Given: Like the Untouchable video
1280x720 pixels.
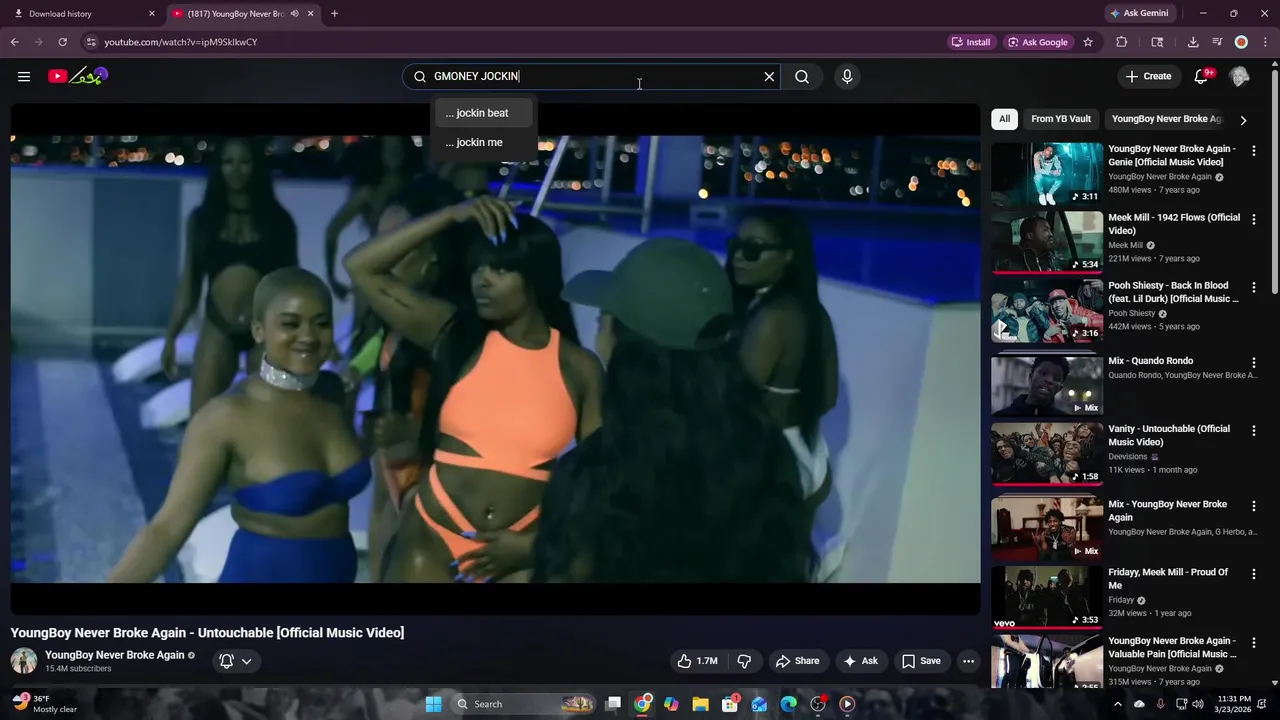Looking at the screenshot, I should (x=698, y=661).
